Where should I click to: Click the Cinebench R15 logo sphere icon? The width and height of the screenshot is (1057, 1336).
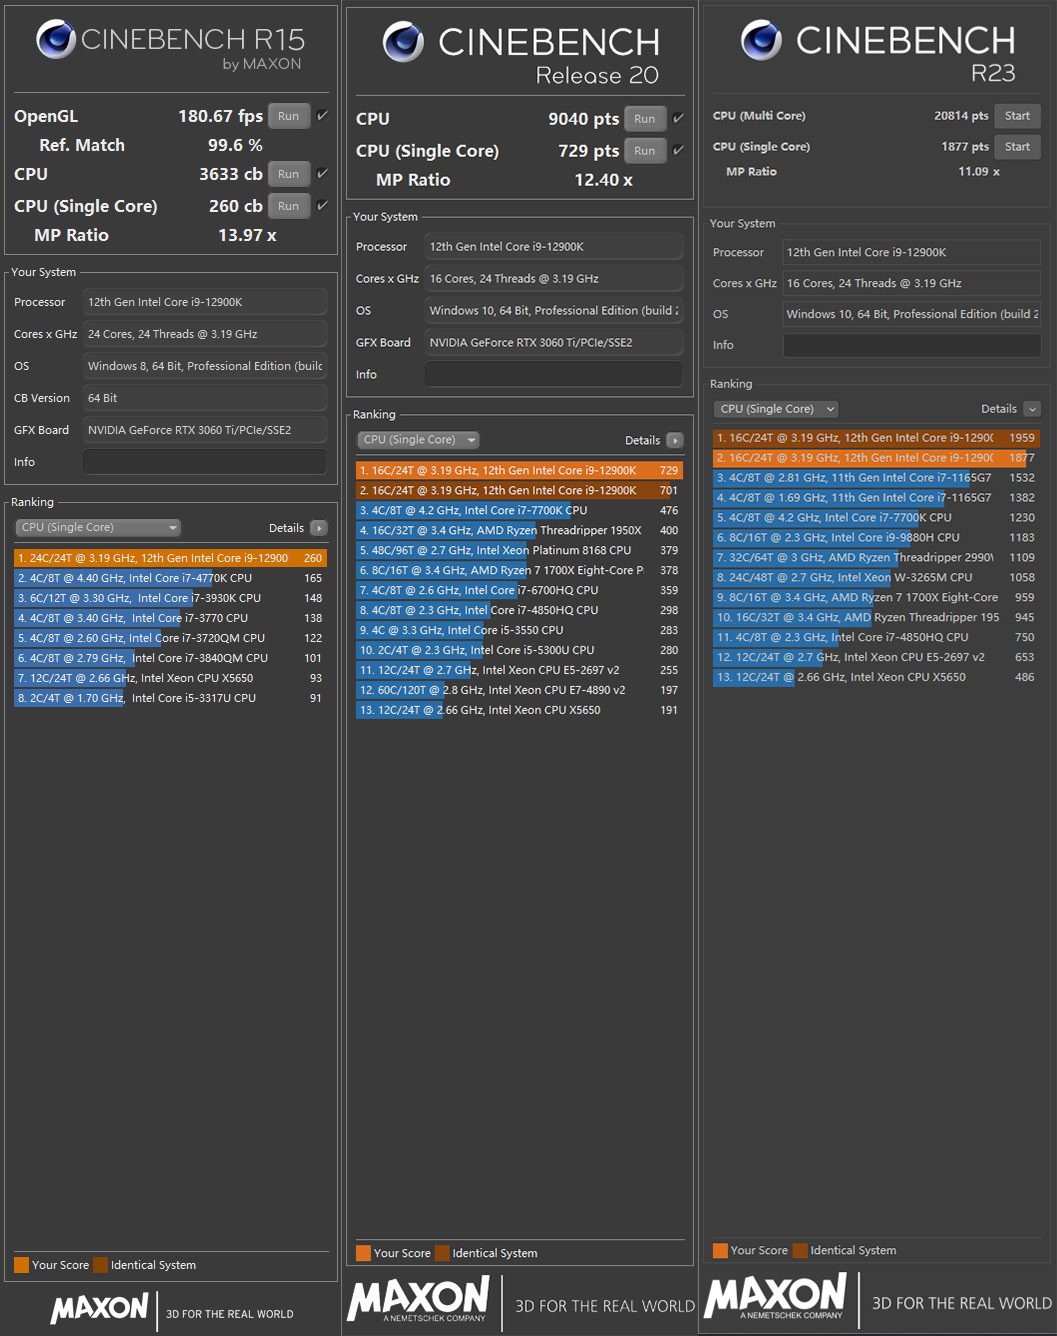(56, 39)
